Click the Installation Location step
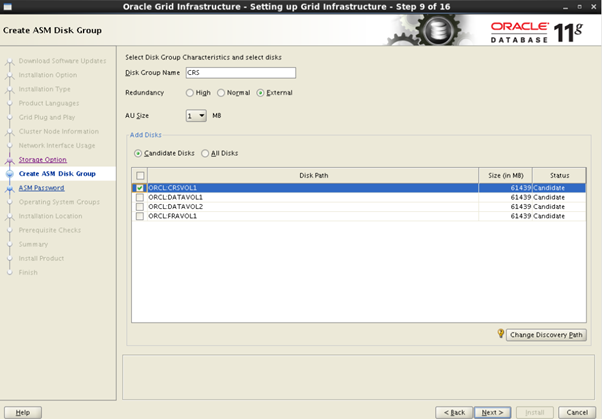This screenshot has width=602, height=419. pos(50,216)
